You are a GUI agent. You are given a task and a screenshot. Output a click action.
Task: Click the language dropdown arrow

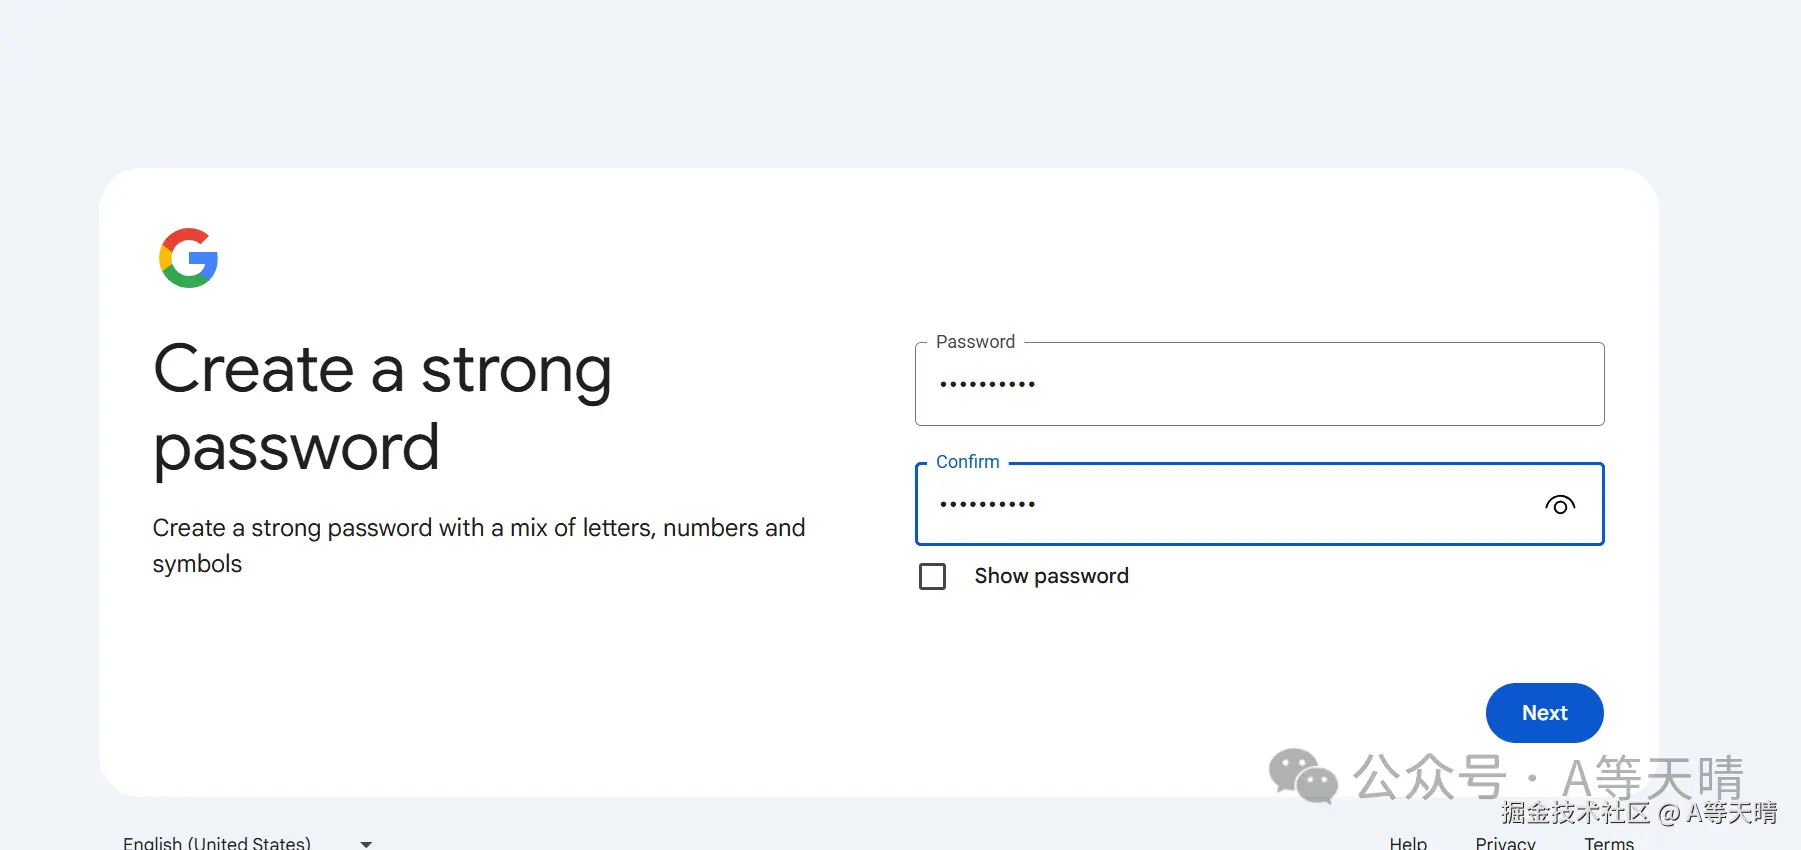(x=366, y=844)
